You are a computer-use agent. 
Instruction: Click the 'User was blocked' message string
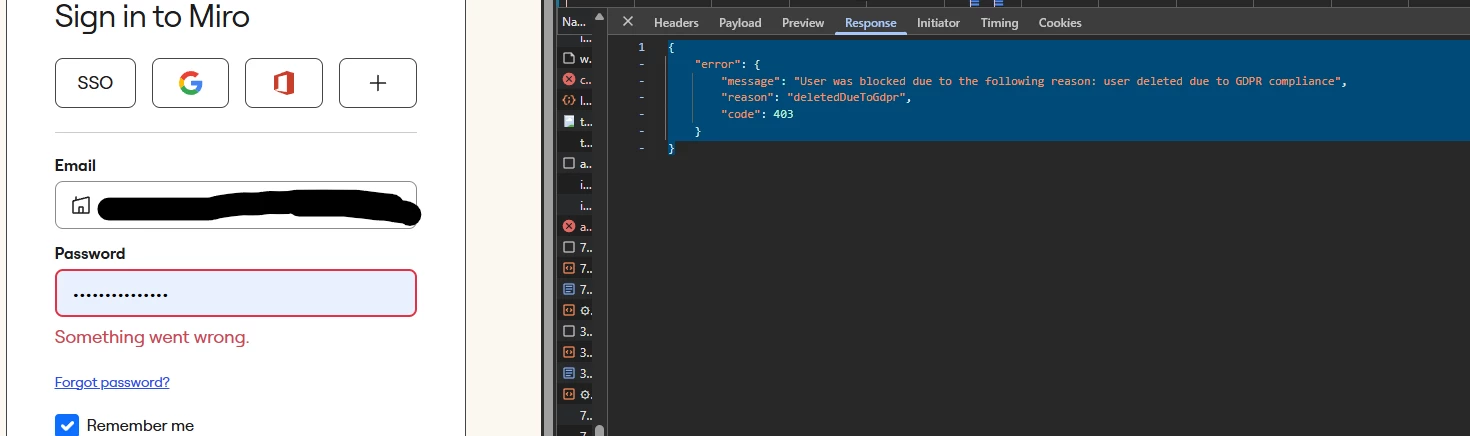(x=1067, y=81)
